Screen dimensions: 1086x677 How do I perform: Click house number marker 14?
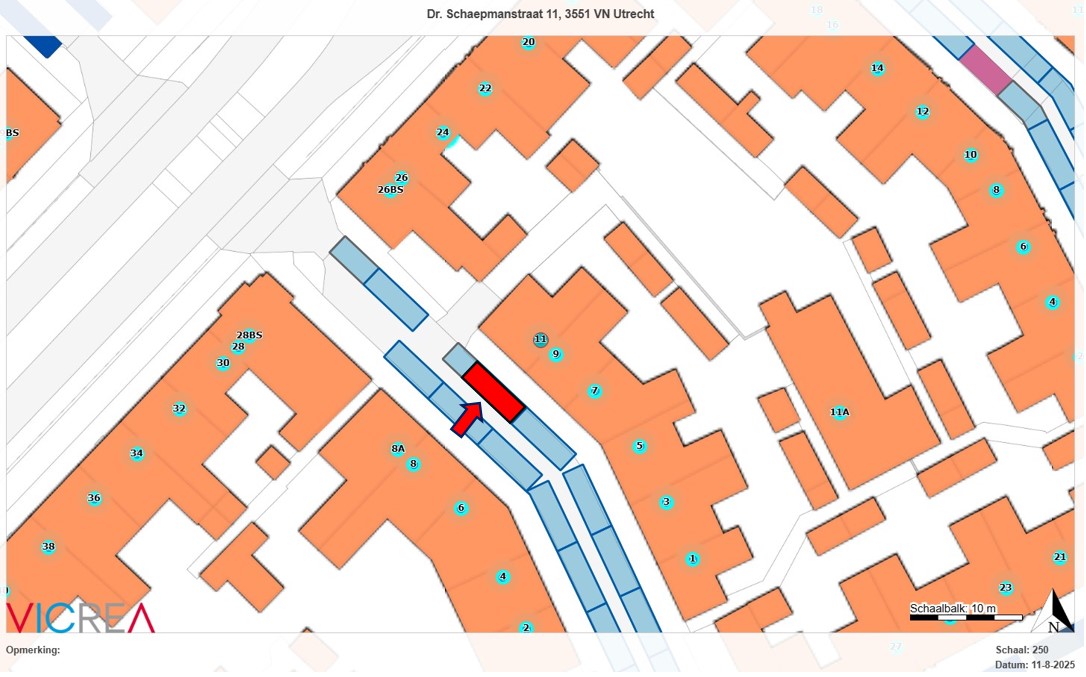click(x=877, y=68)
